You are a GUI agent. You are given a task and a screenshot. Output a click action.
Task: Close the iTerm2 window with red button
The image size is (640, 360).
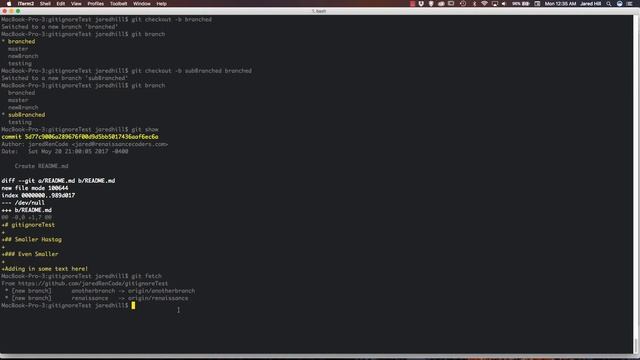[5, 11]
